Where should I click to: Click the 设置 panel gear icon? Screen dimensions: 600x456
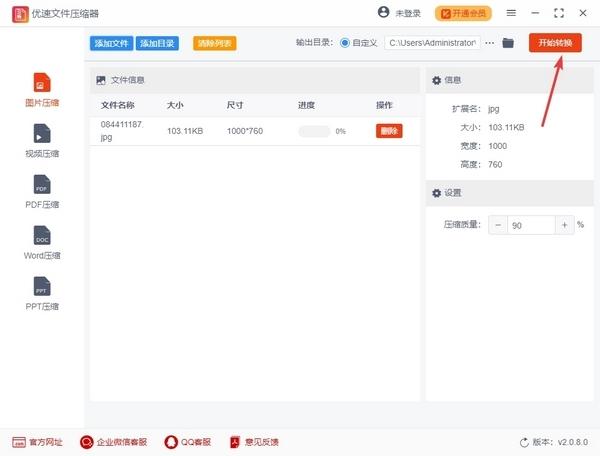pos(437,193)
